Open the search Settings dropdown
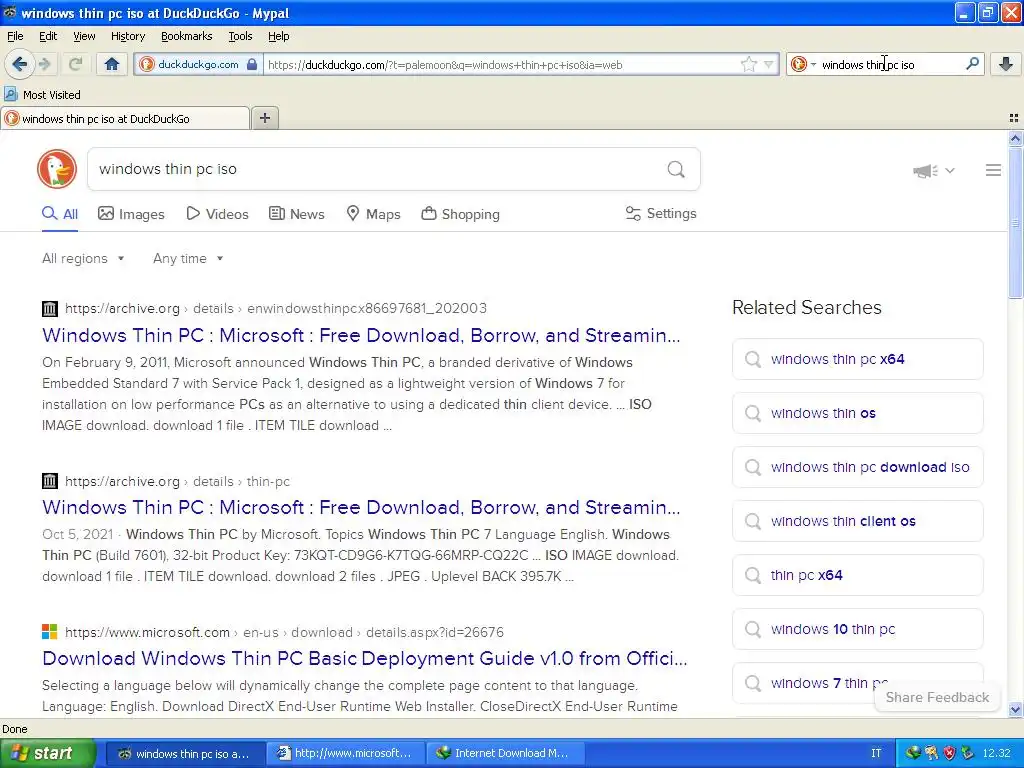 (661, 214)
